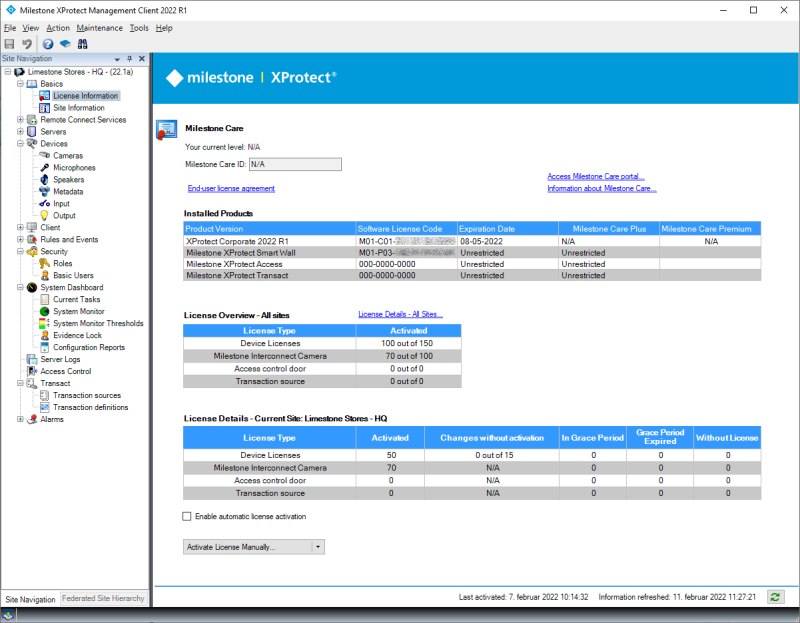Click the Save toolbar icon
This screenshot has height=623, width=800.
[x=9, y=44]
